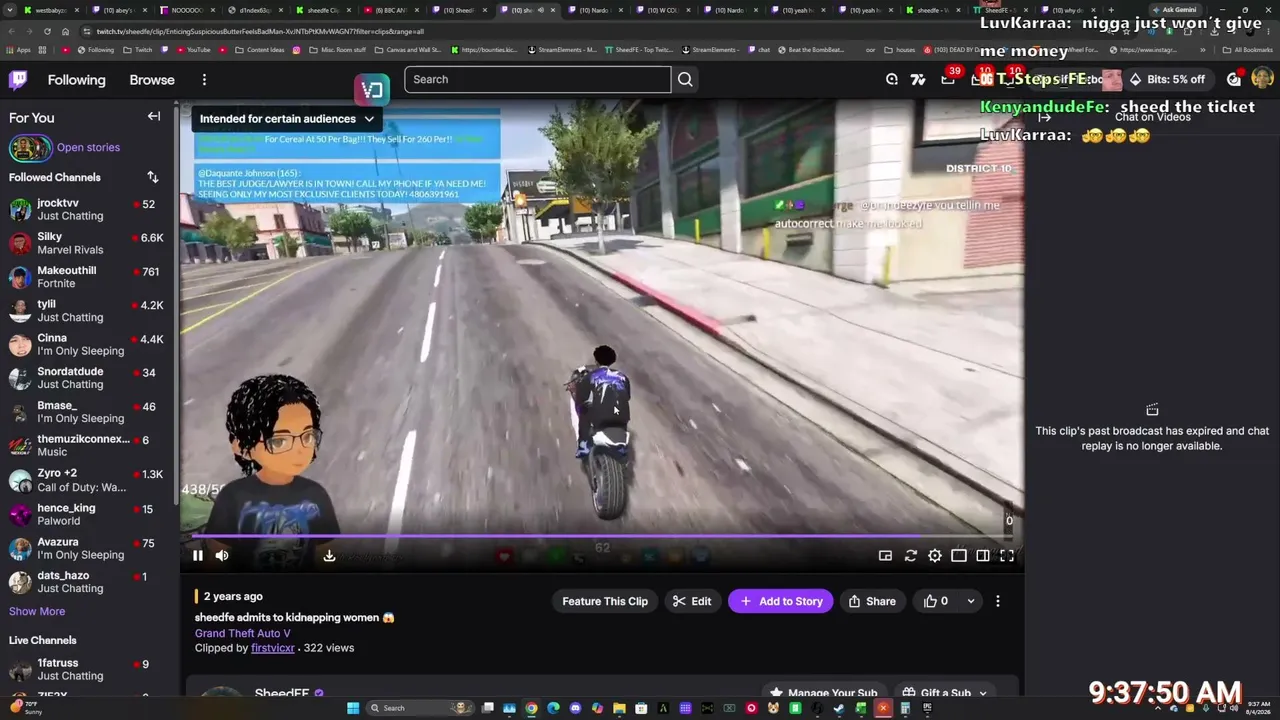Reload the page in Chrome
The image size is (1280, 720).
click(x=47, y=31)
